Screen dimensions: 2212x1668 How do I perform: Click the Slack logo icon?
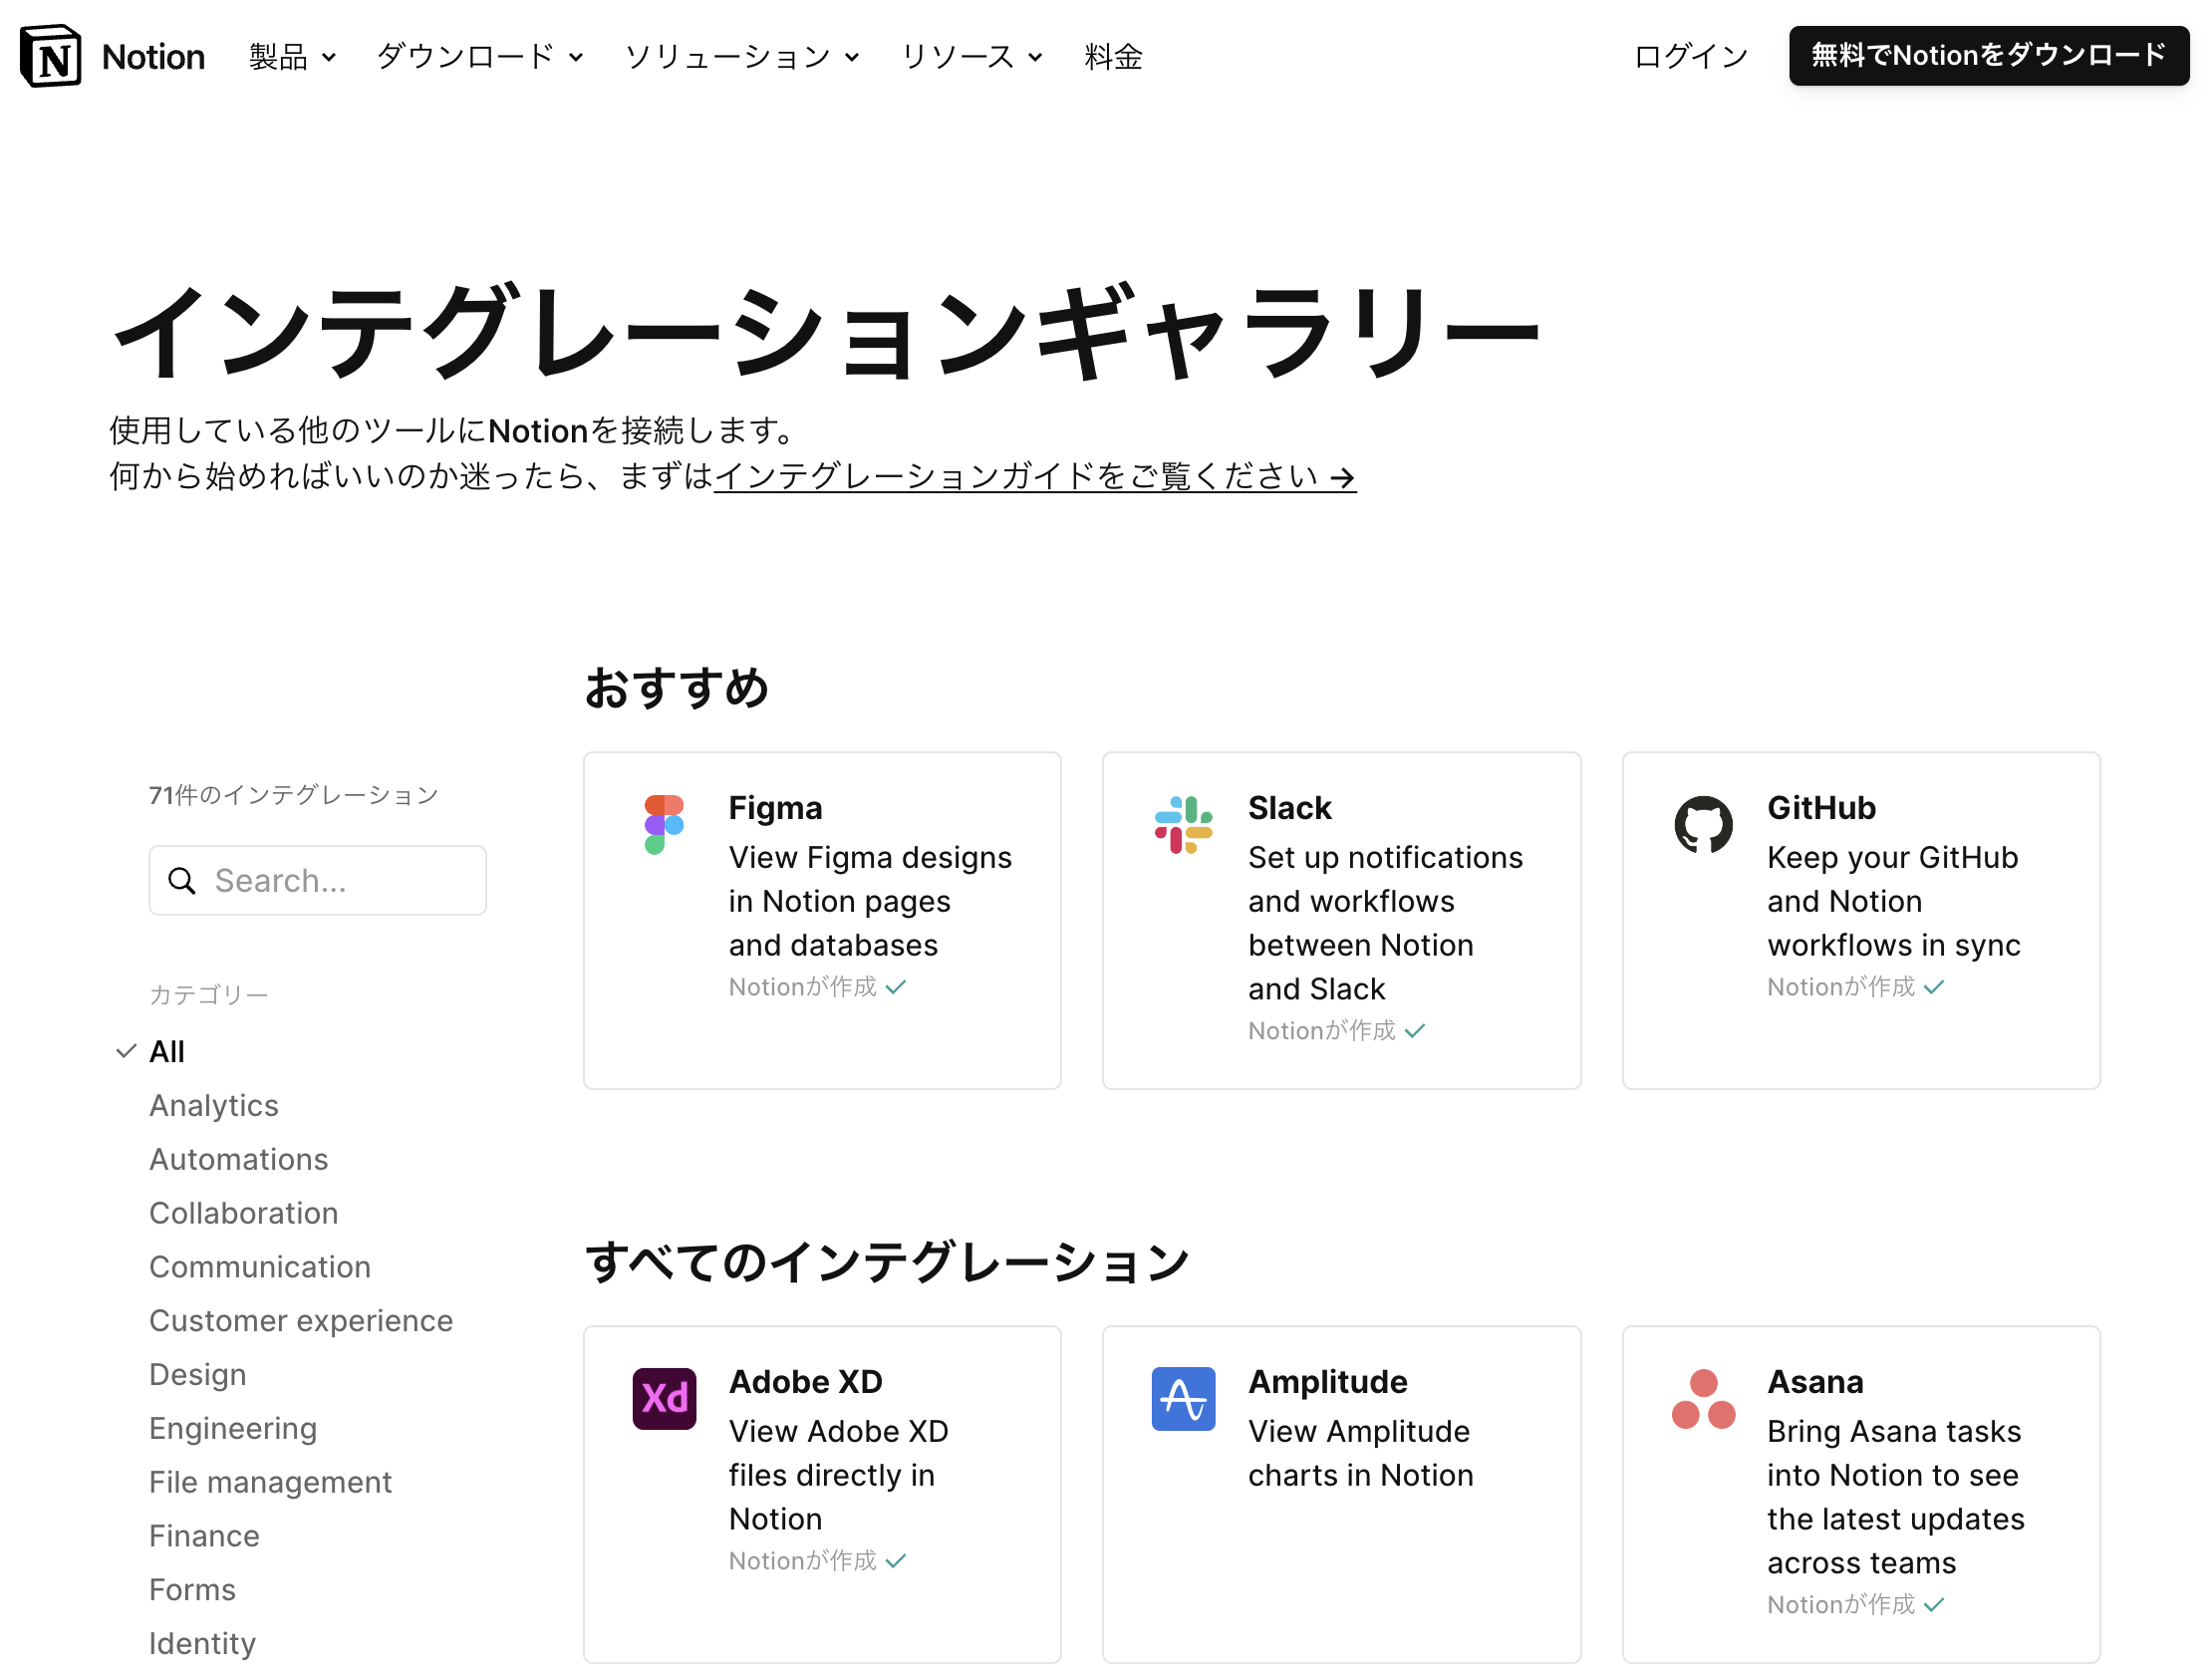click(x=1183, y=825)
